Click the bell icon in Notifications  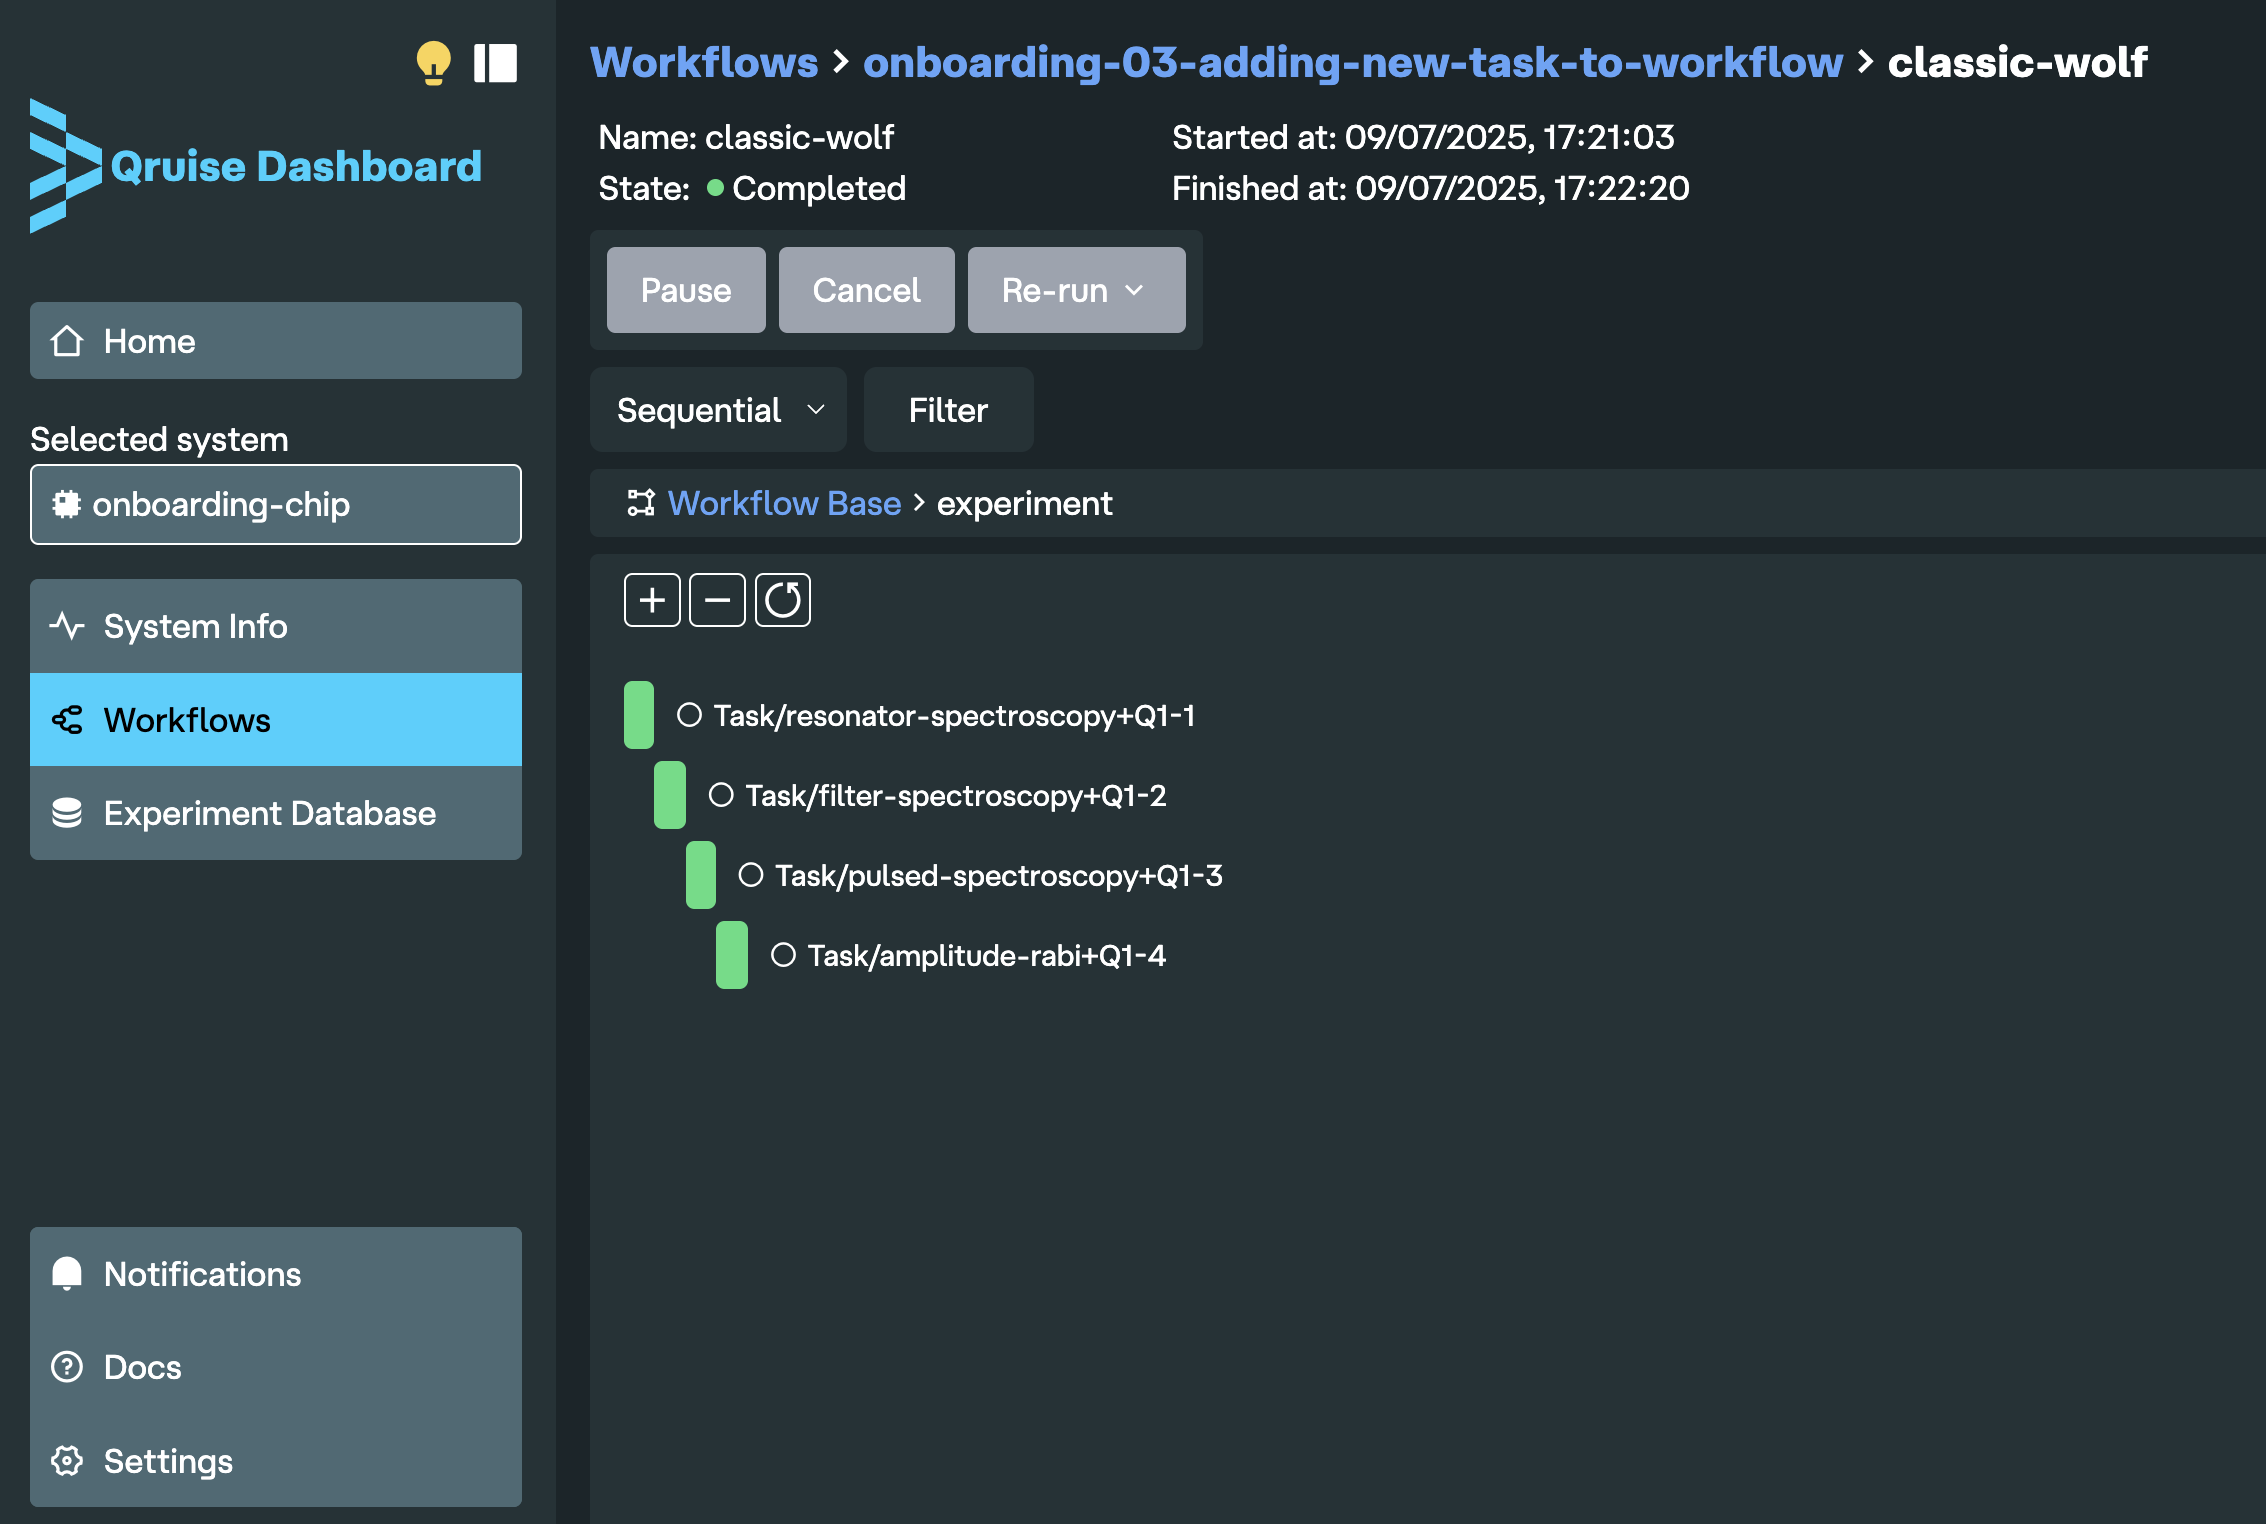click(67, 1274)
